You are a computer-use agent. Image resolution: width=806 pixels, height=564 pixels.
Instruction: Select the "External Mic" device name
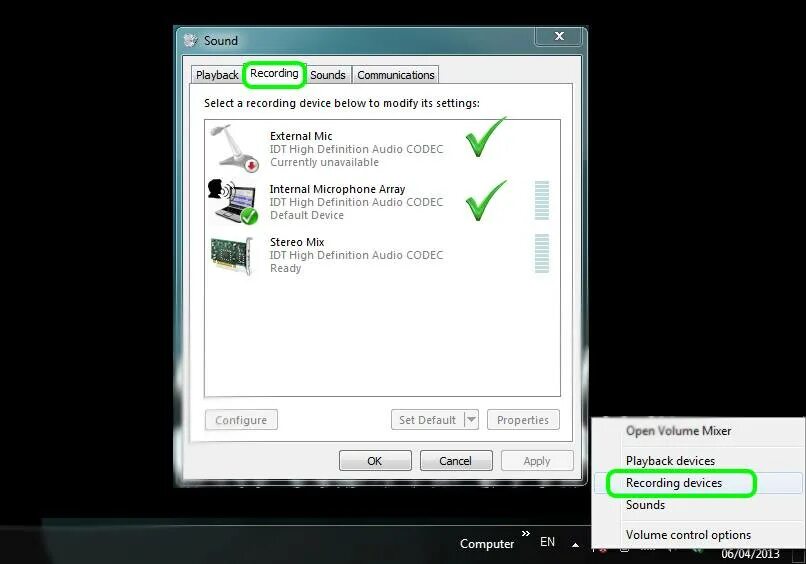[x=301, y=136]
